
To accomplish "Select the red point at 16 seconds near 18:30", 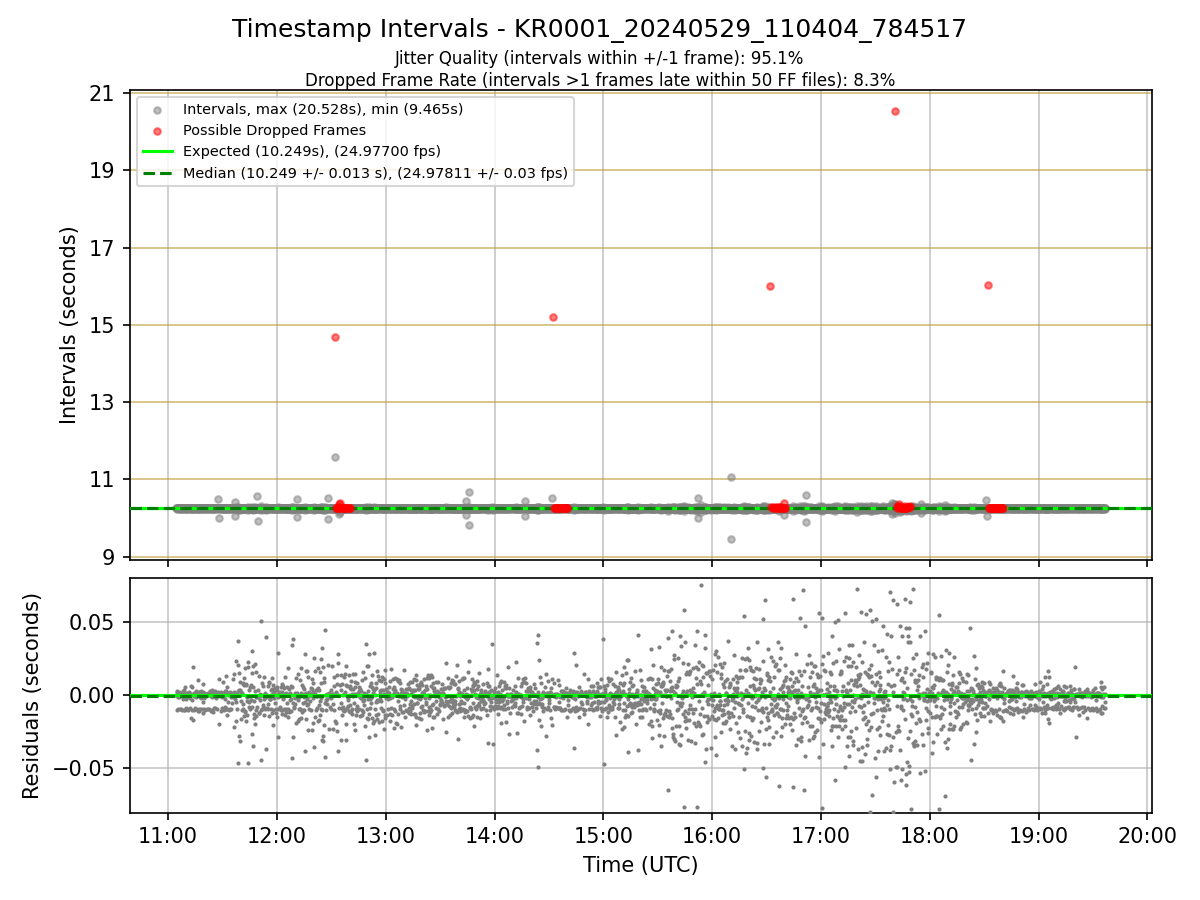I will (x=988, y=285).
